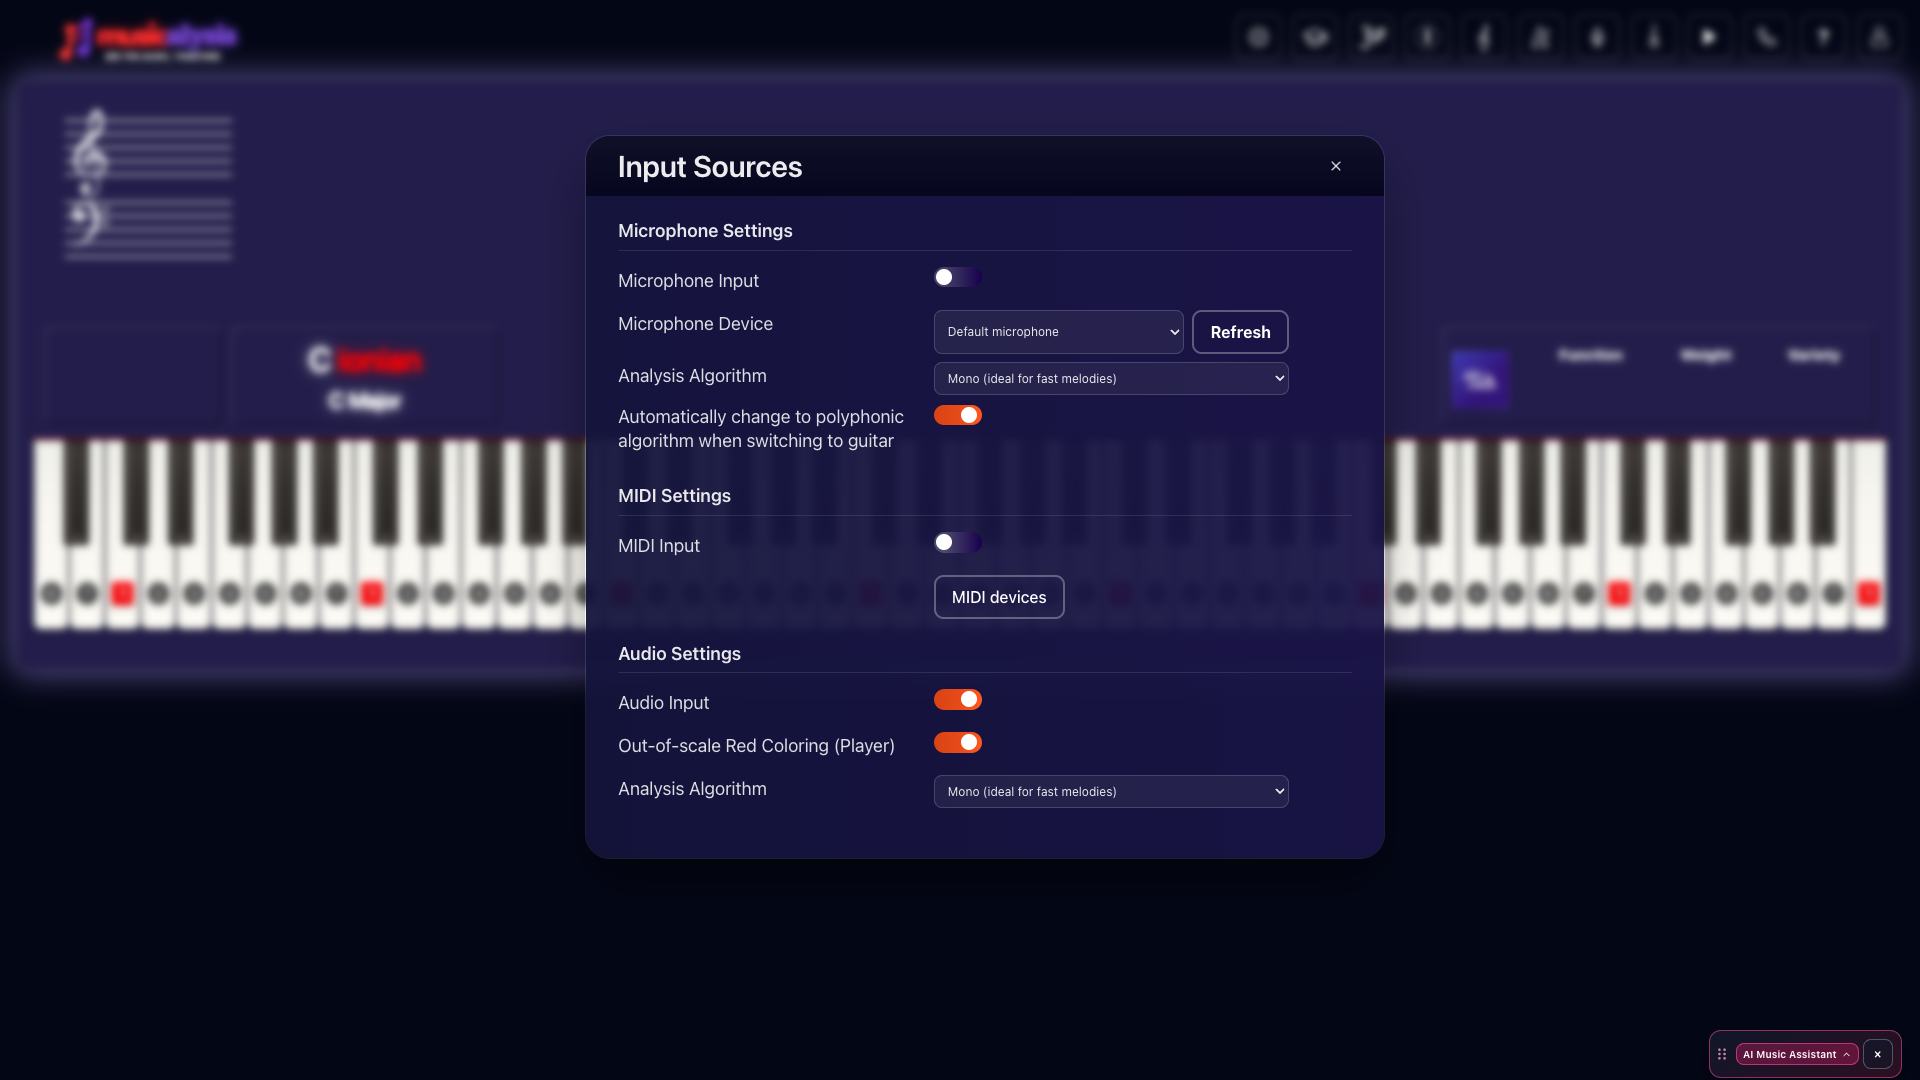Open the Microphone Settings Analysis Algorithm dropdown

(1111, 378)
